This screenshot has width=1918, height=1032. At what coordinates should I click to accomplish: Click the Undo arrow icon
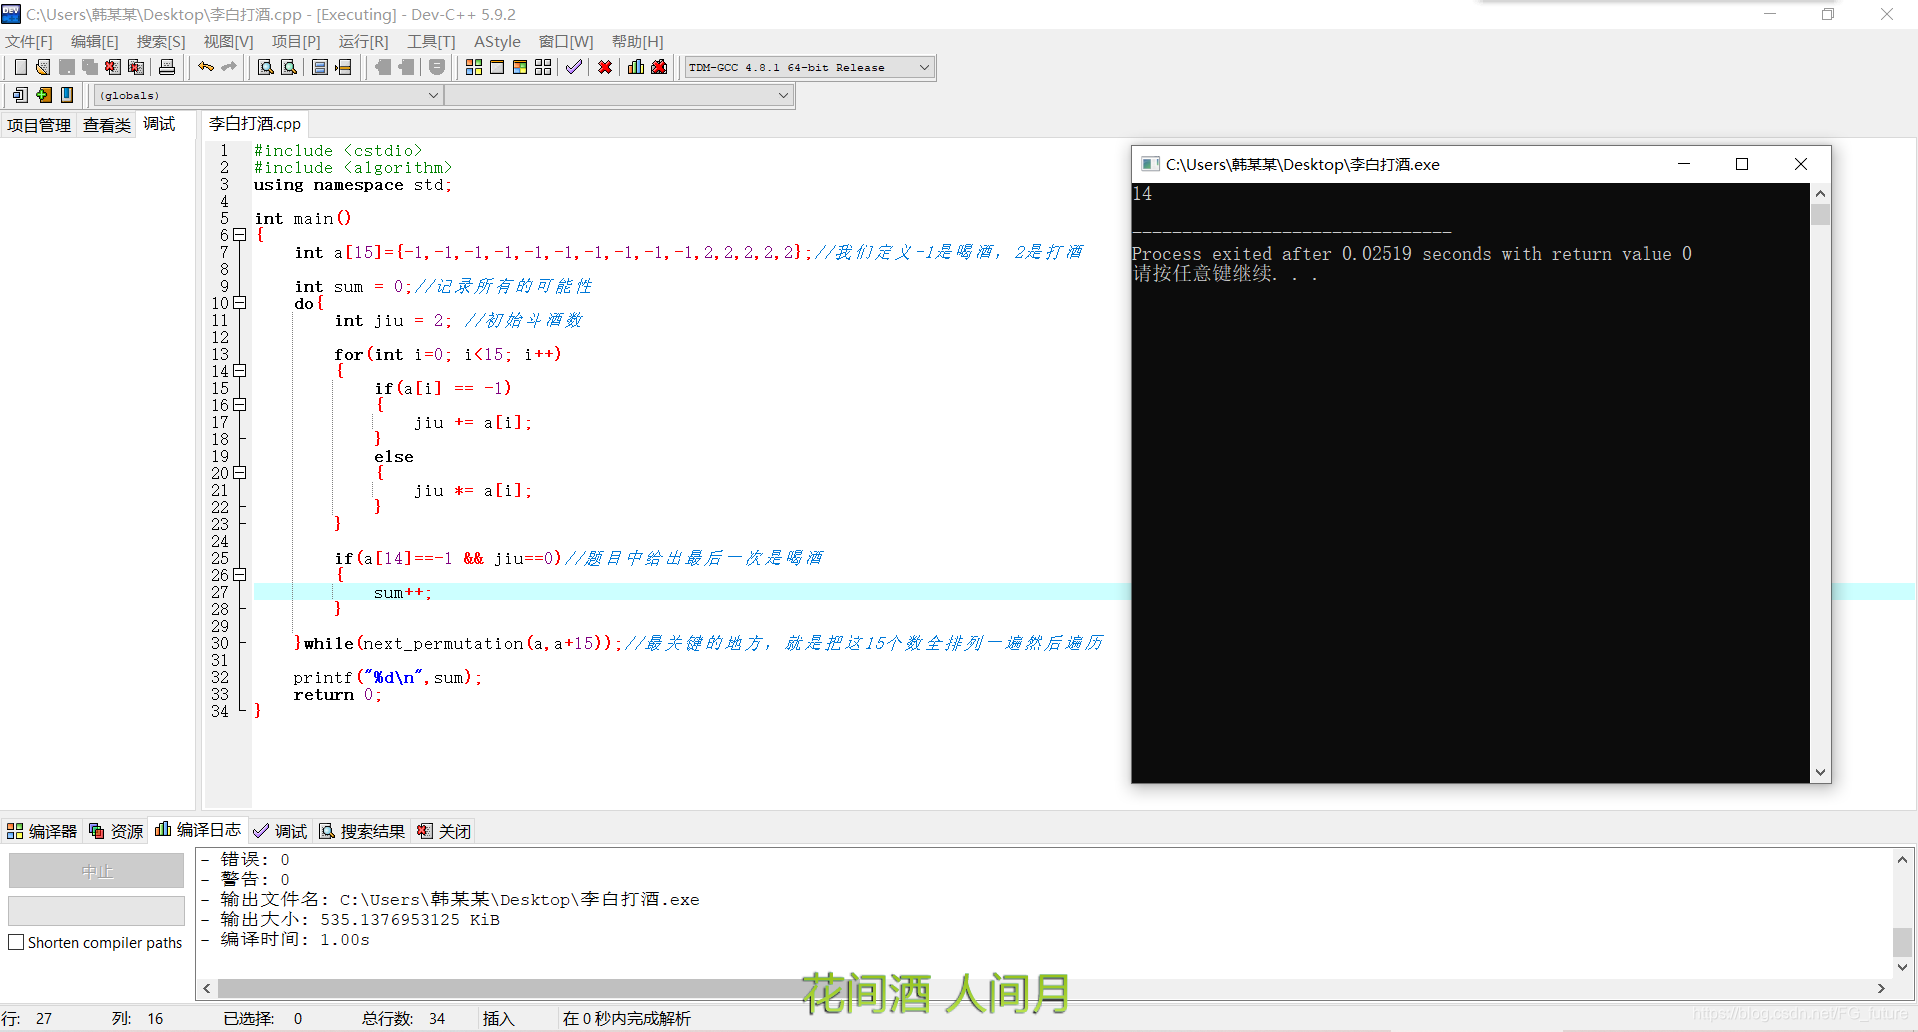[x=206, y=67]
